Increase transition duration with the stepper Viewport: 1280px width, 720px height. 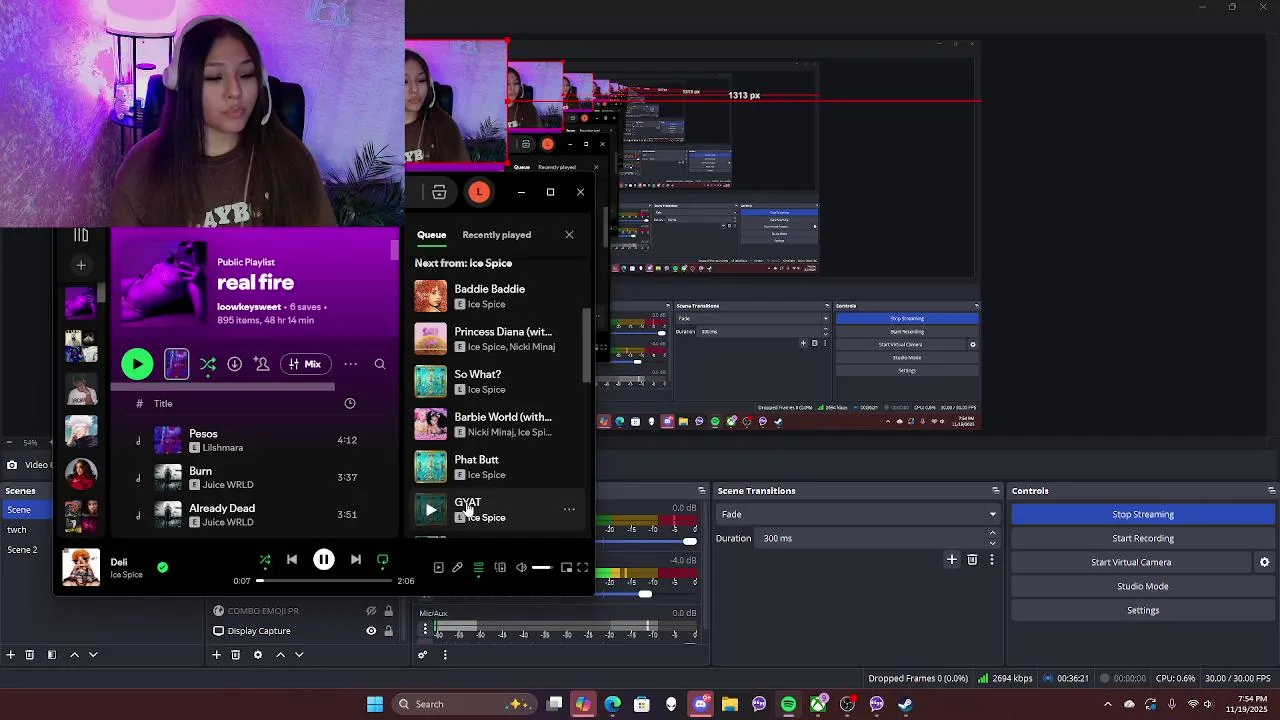pyautogui.click(x=992, y=533)
